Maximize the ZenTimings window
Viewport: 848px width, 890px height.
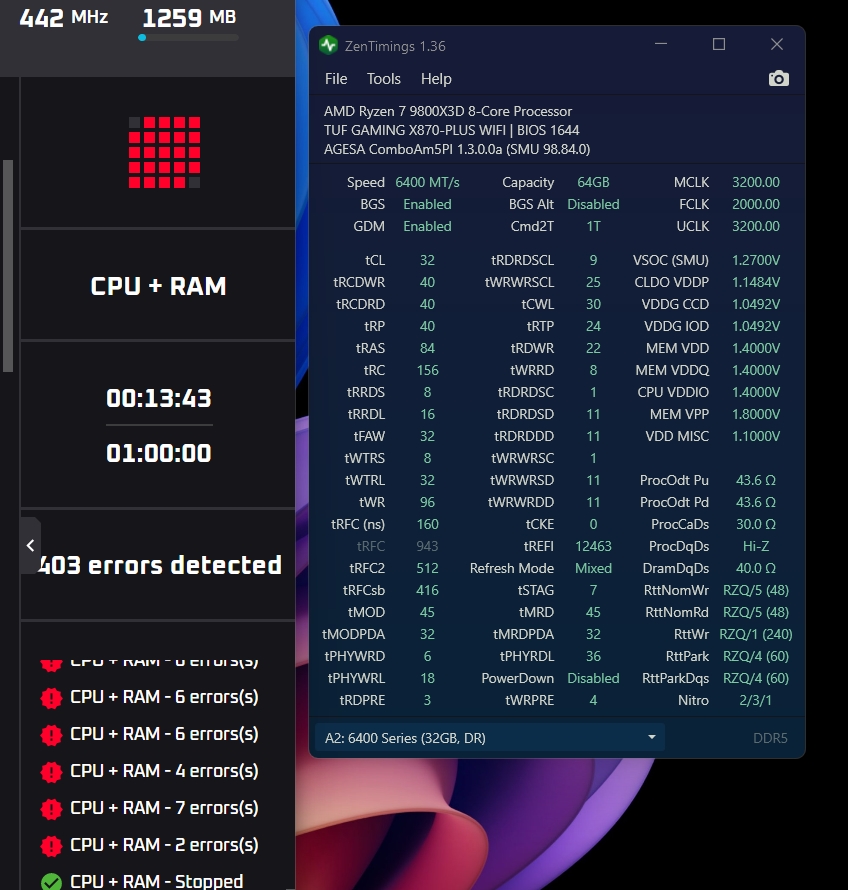click(719, 44)
